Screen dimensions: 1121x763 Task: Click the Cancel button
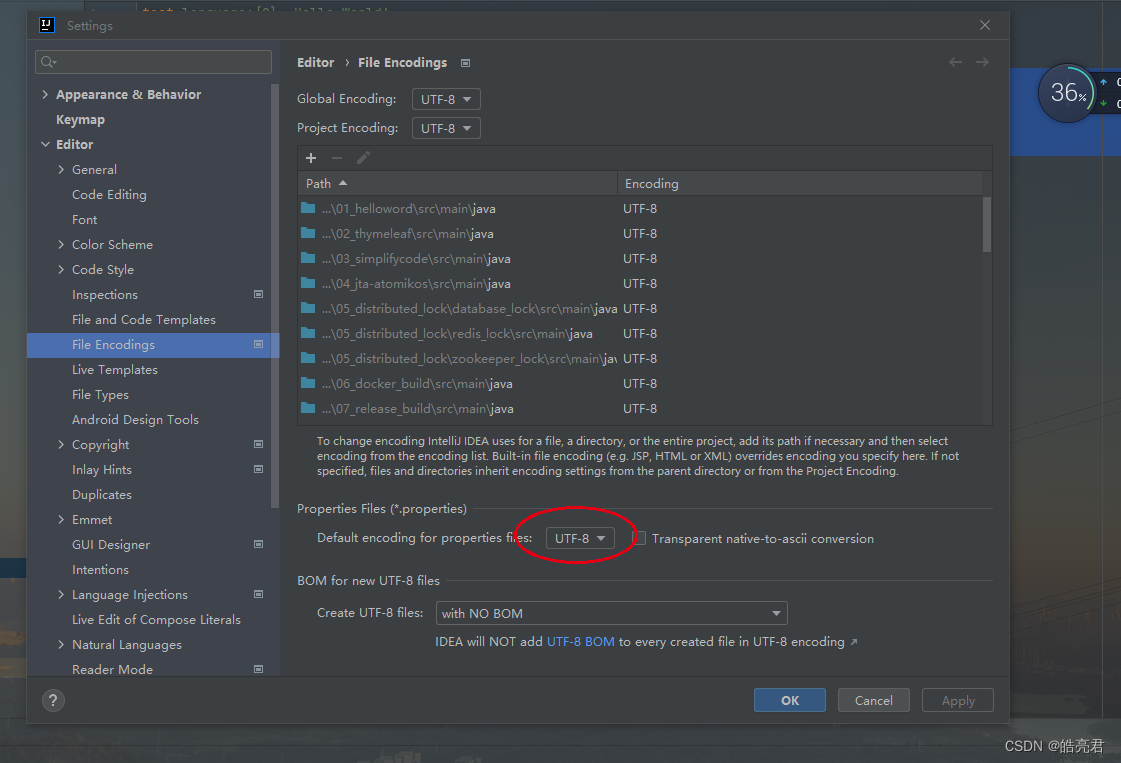(874, 700)
